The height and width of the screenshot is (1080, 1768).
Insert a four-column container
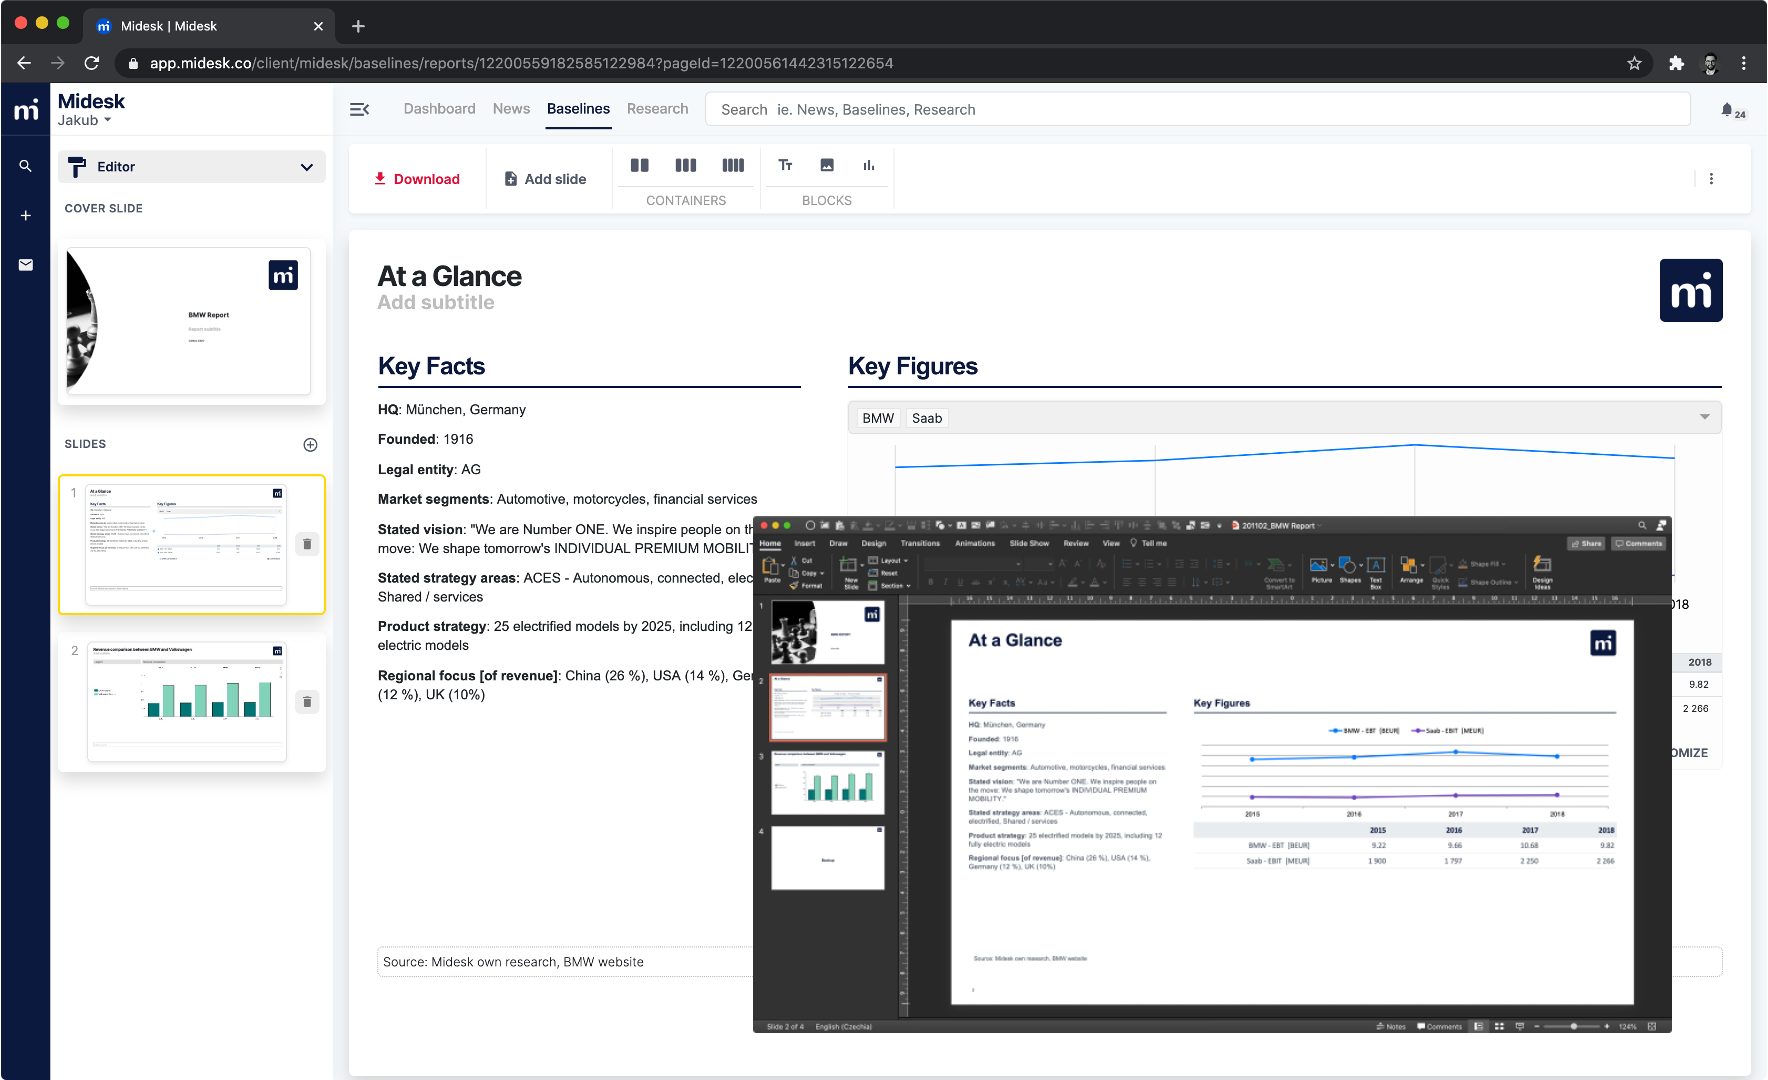click(733, 165)
